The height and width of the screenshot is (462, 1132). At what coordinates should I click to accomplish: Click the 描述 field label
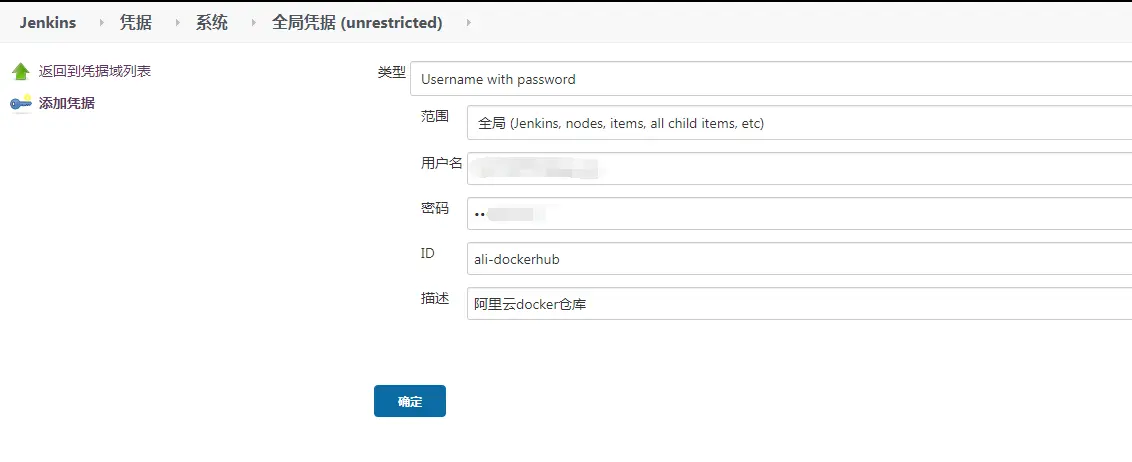pyautogui.click(x=435, y=299)
